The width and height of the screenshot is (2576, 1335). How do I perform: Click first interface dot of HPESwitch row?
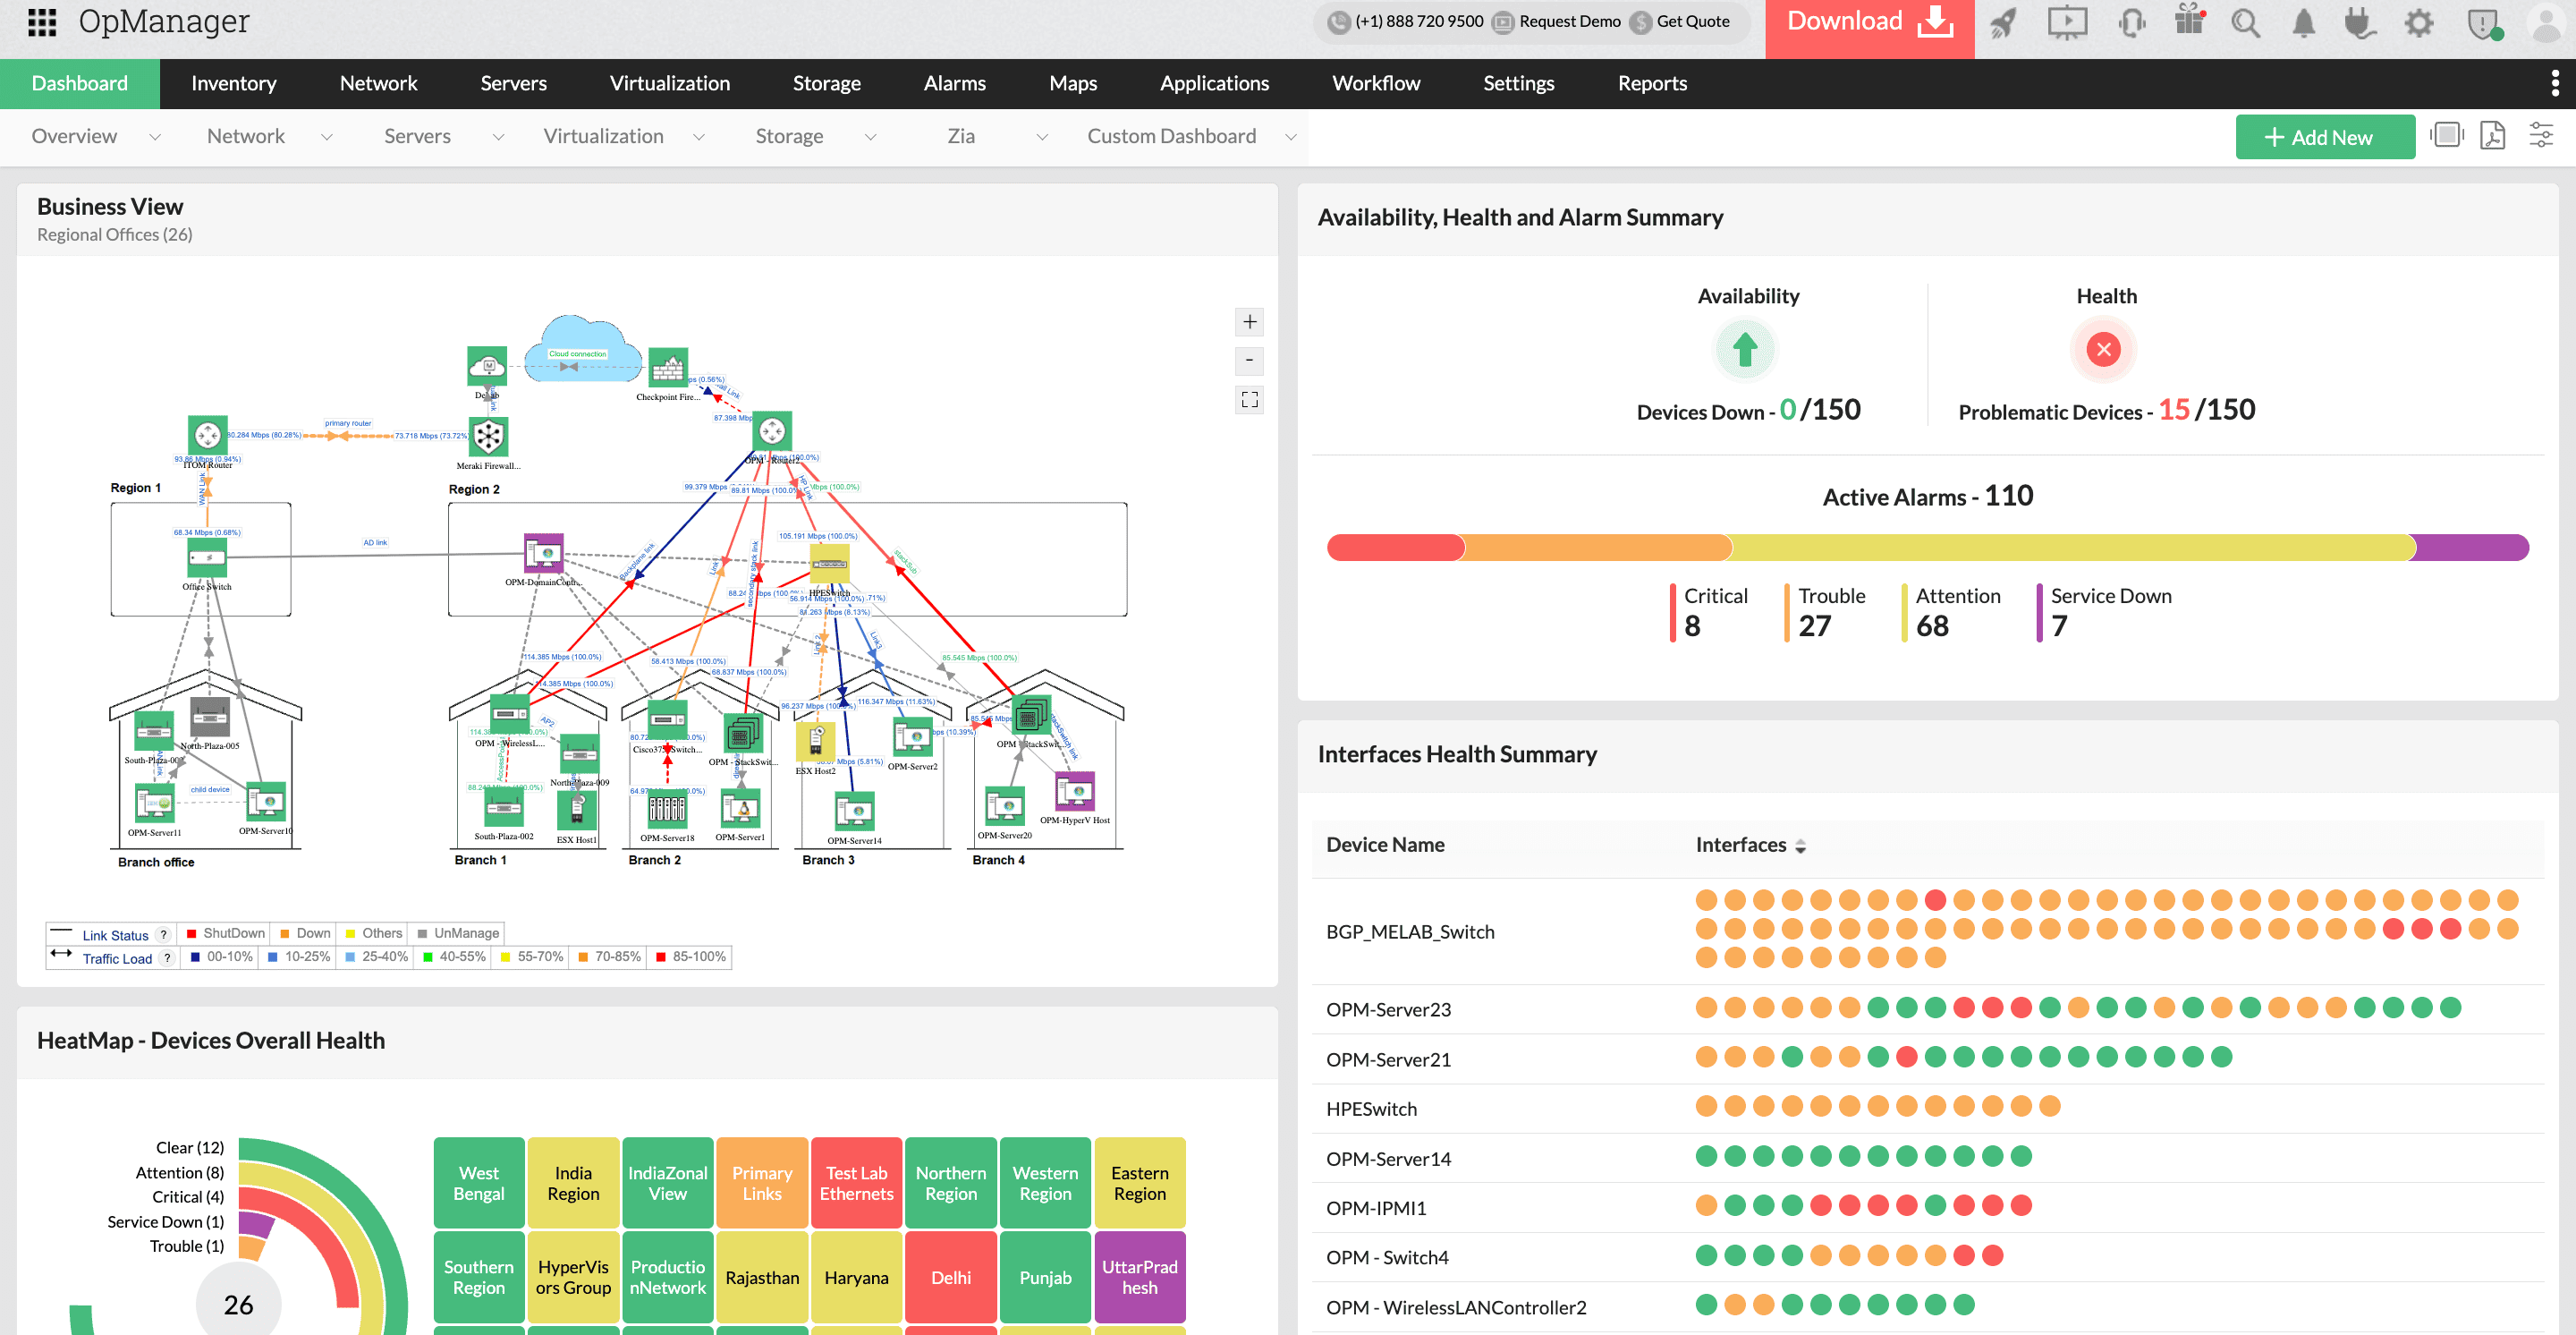click(x=1706, y=1106)
